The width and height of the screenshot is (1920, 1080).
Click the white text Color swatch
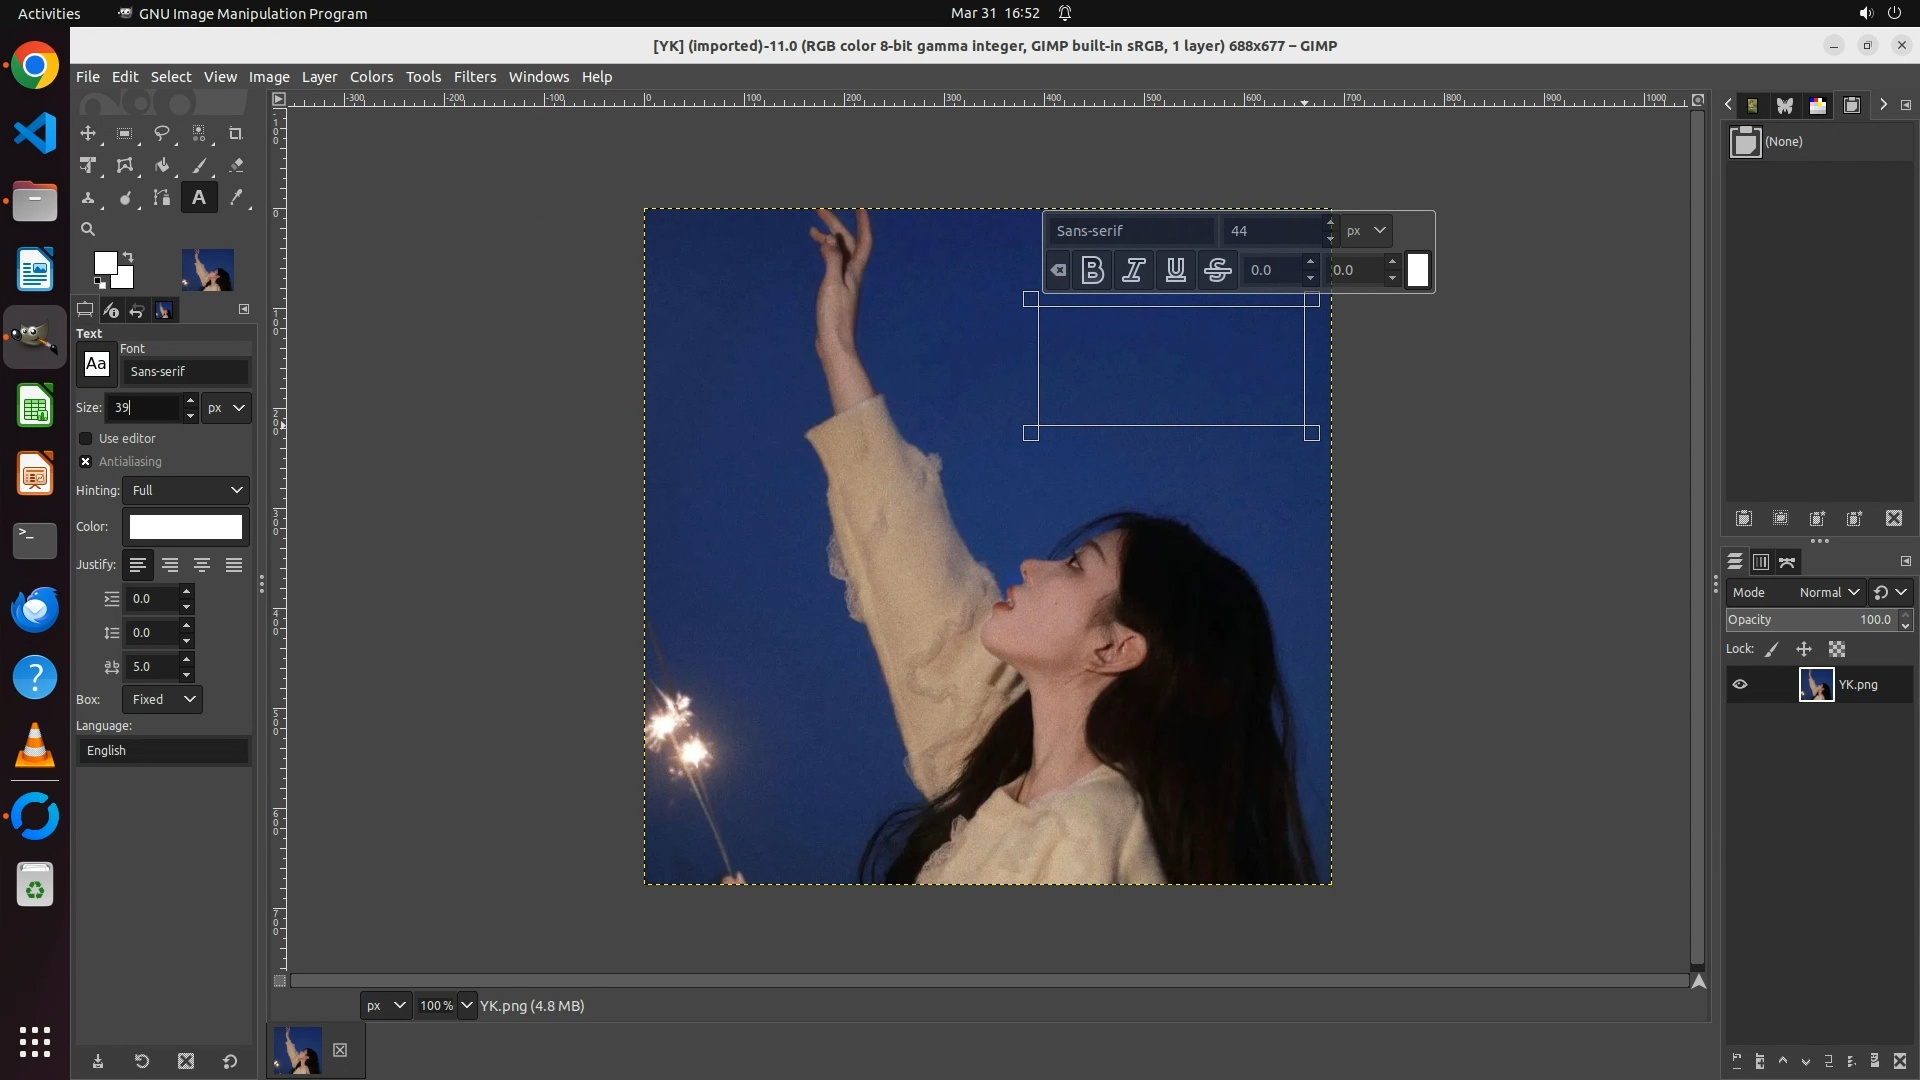point(186,527)
